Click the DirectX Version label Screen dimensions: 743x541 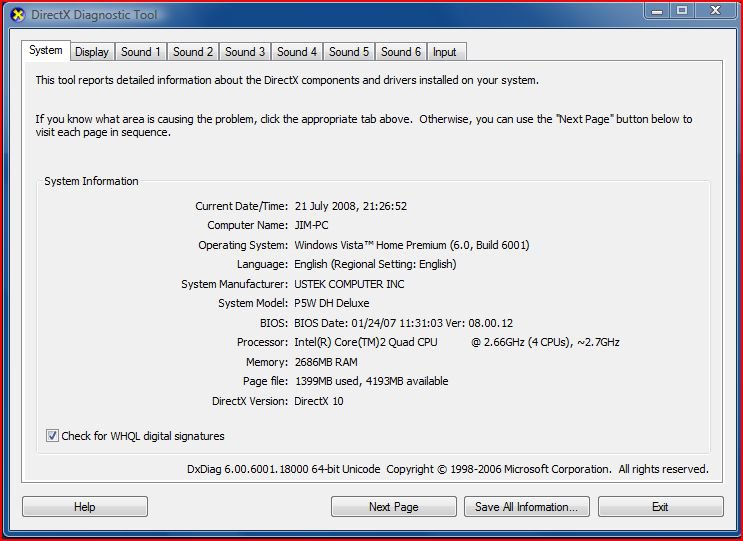pos(250,401)
